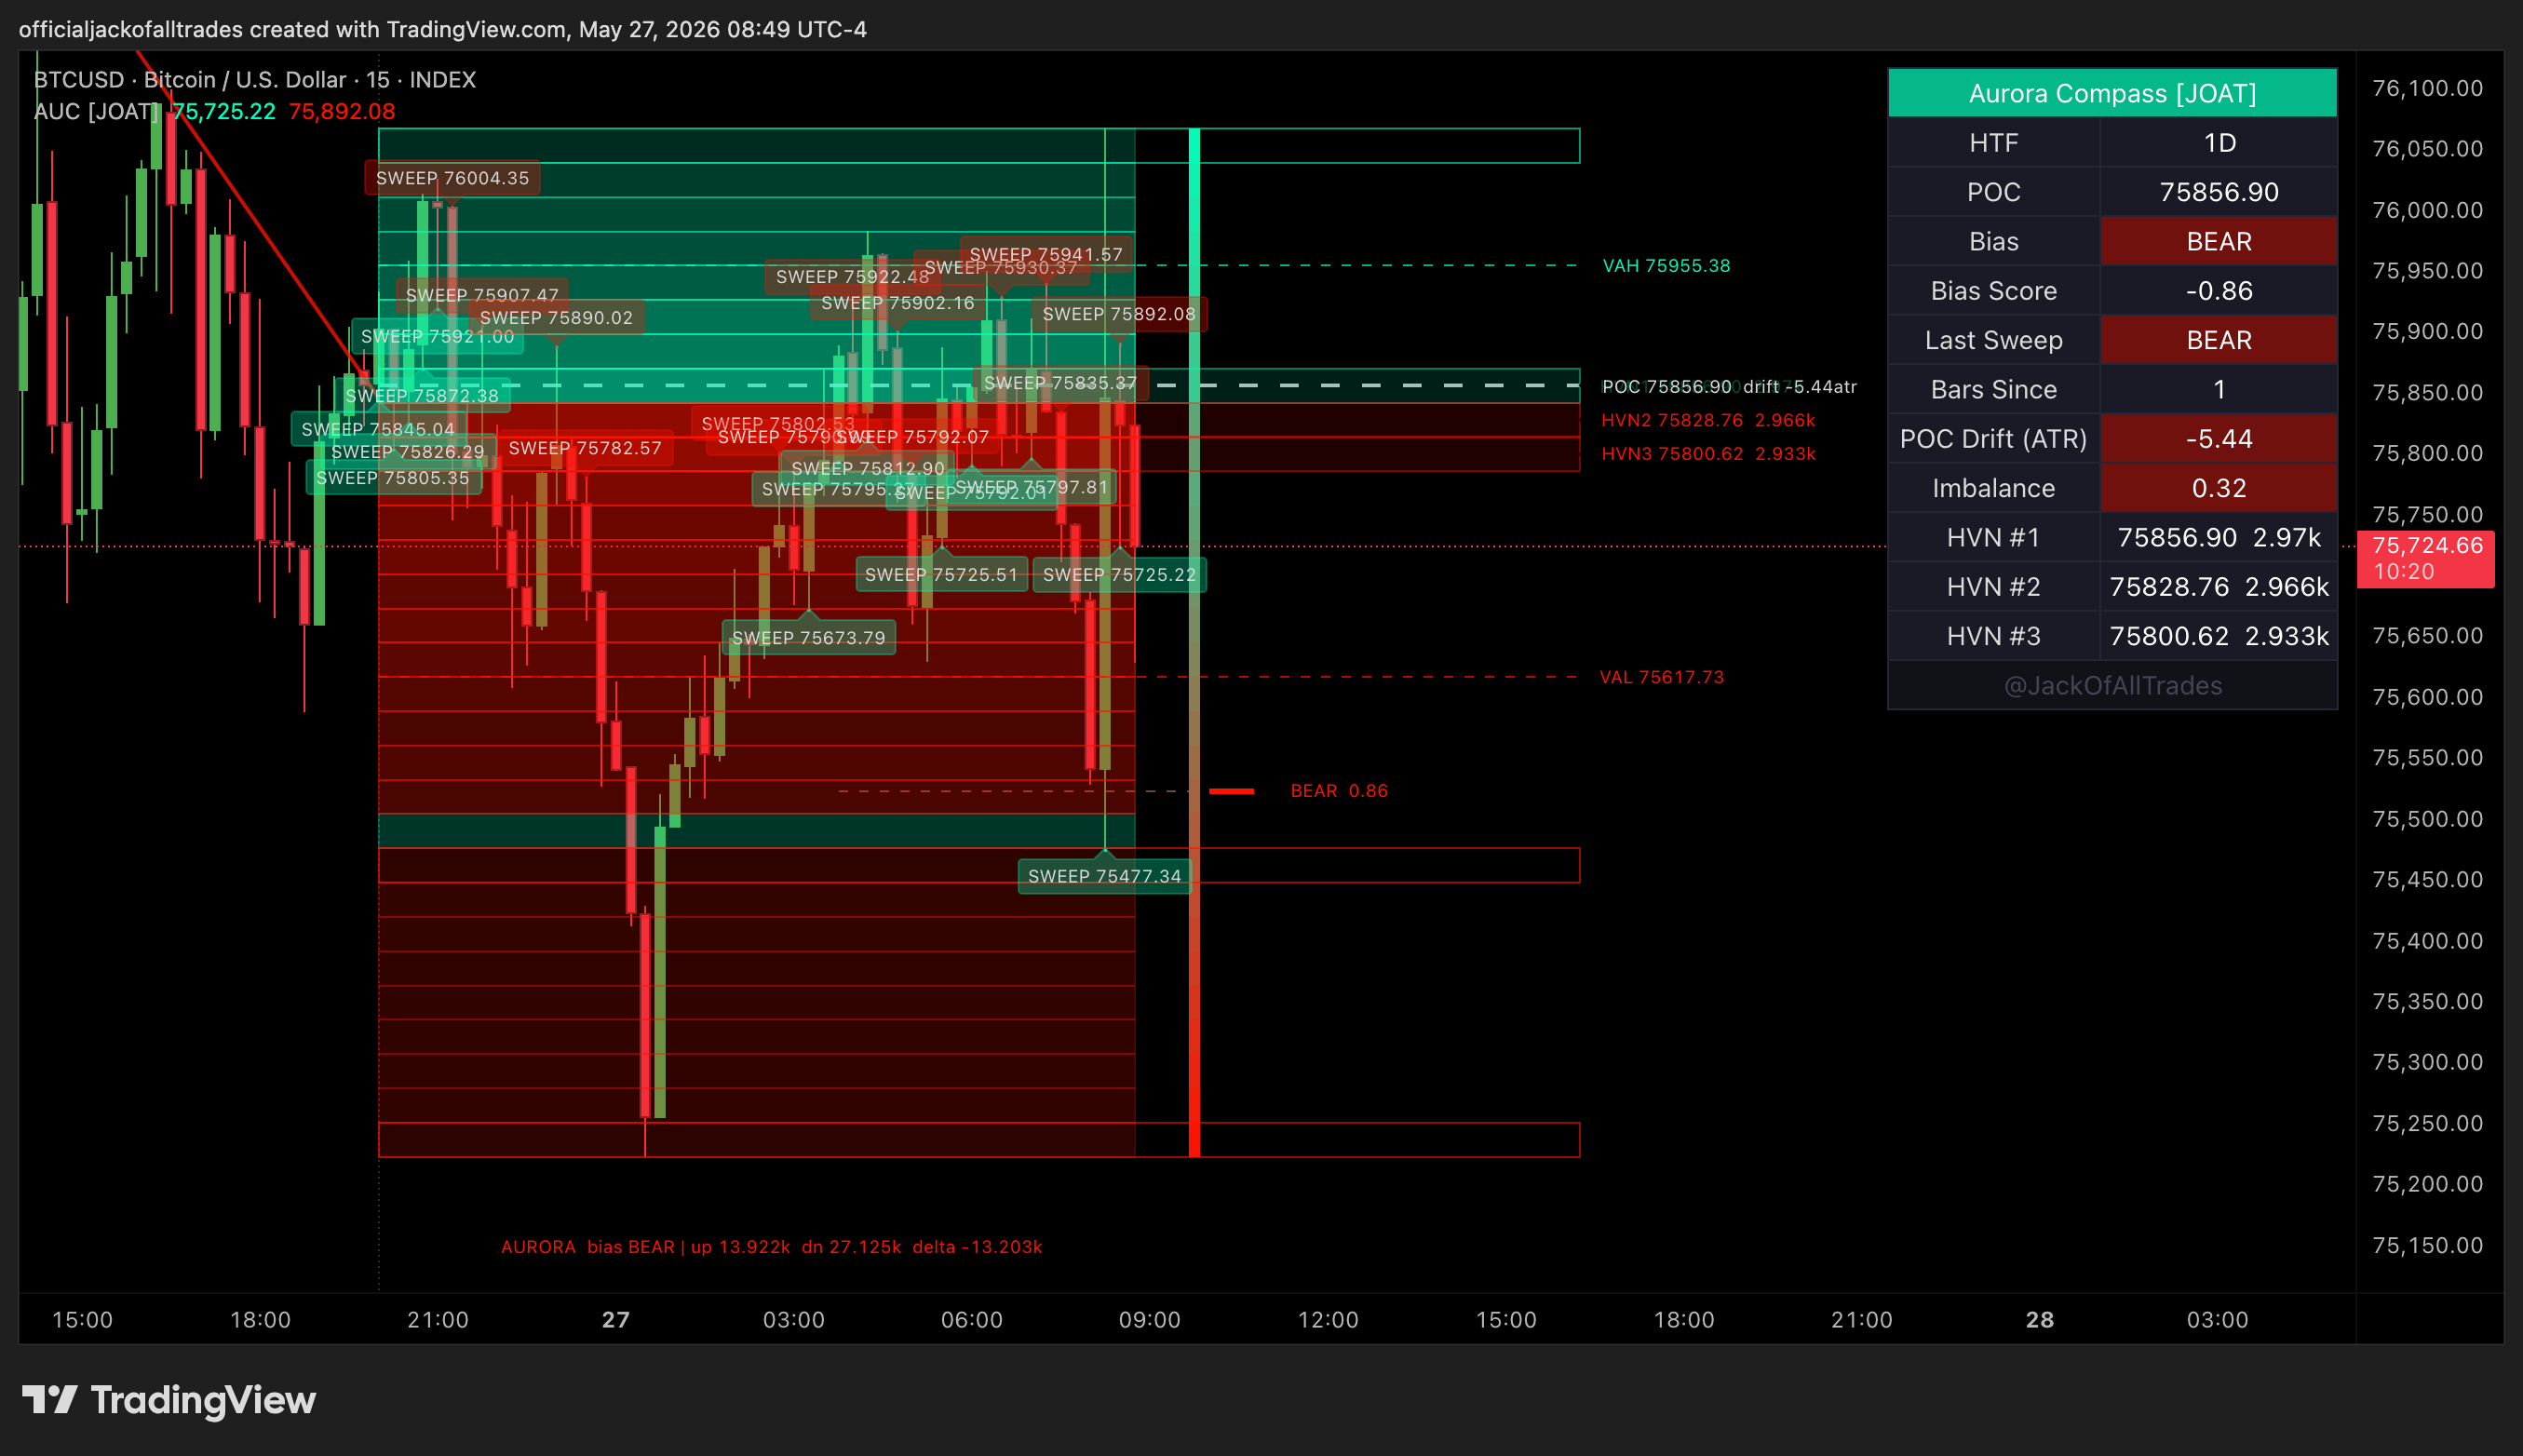Click the 75,150.00 price axis label
2523x1456 pixels.
2427,1246
